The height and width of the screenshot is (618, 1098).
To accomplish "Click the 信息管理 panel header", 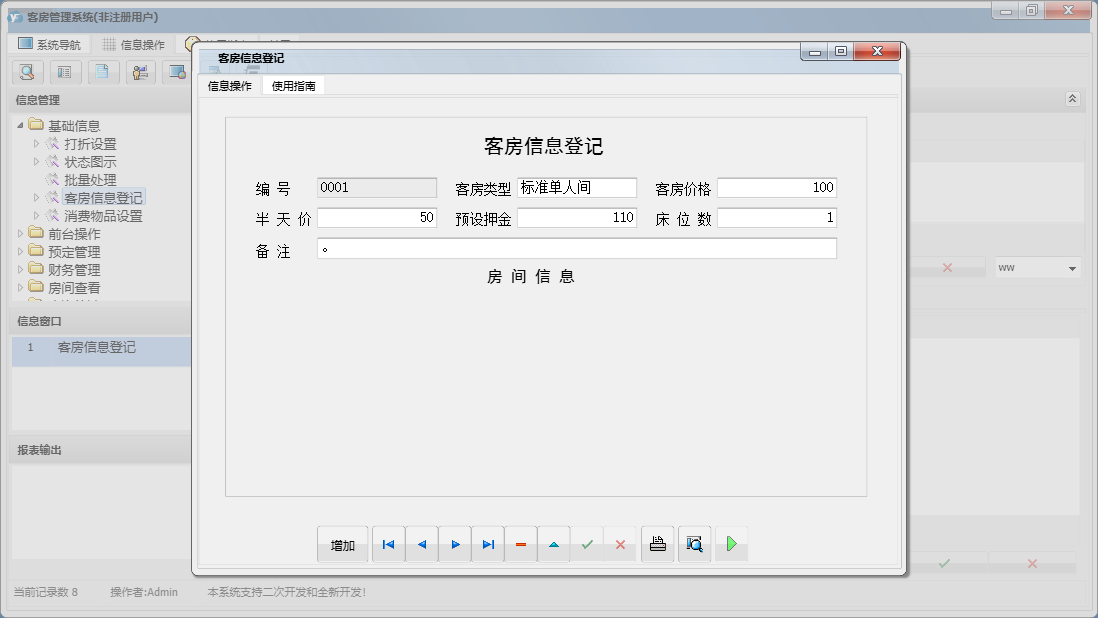I will point(101,100).
